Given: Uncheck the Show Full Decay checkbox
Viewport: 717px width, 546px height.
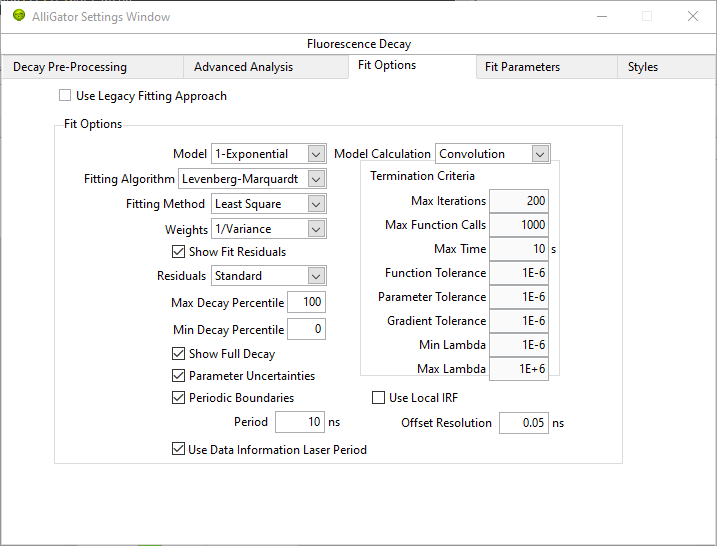Looking at the screenshot, I should pos(178,353).
